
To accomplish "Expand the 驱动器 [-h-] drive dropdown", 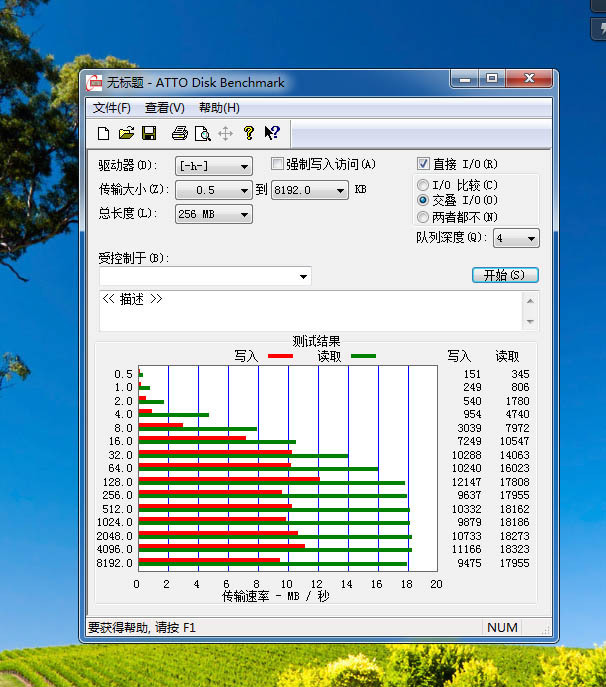I will (245, 166).
